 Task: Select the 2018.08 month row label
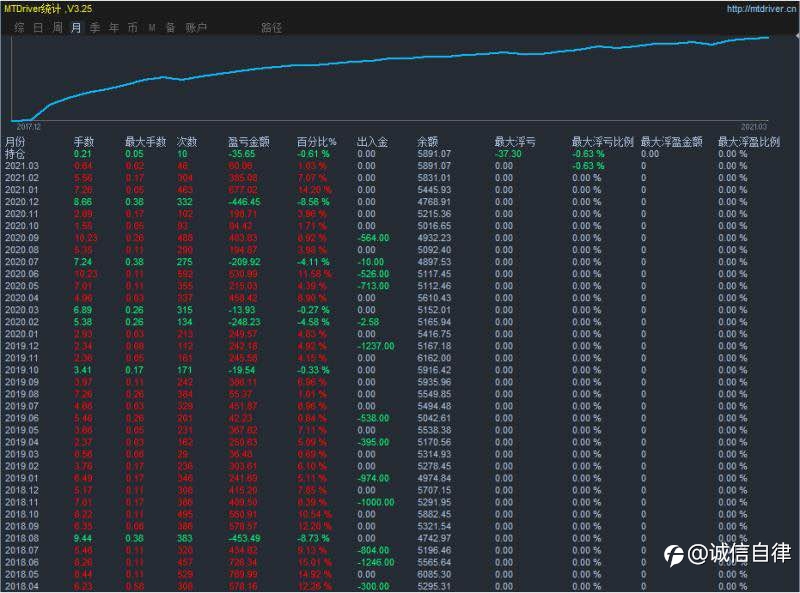click(22, 538)
